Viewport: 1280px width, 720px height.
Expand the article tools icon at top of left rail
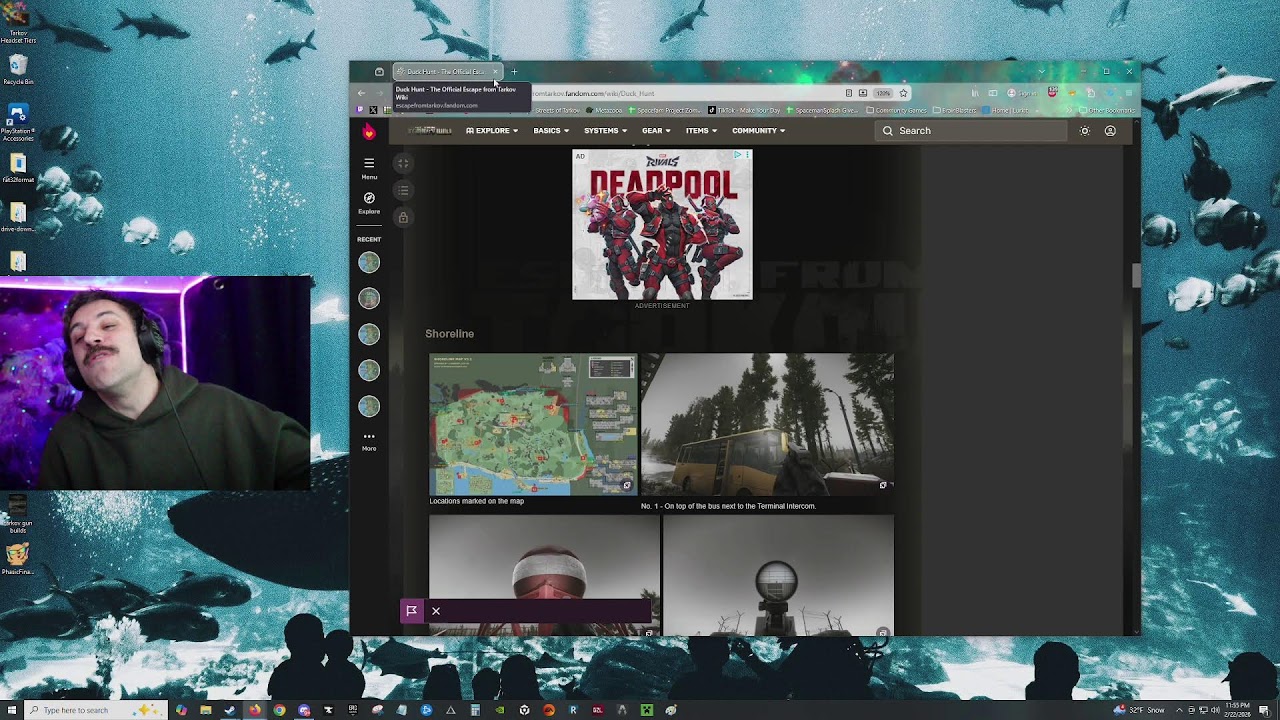coord(403,163)
